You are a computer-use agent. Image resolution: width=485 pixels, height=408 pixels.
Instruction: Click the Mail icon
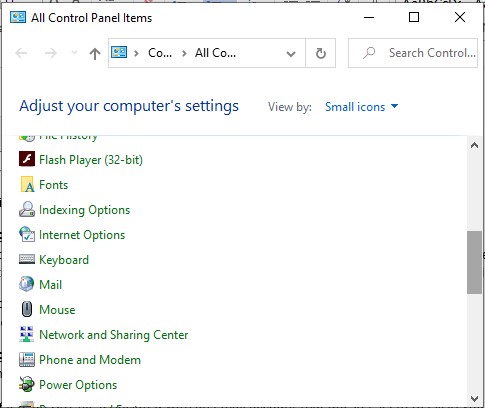point(27,284)
